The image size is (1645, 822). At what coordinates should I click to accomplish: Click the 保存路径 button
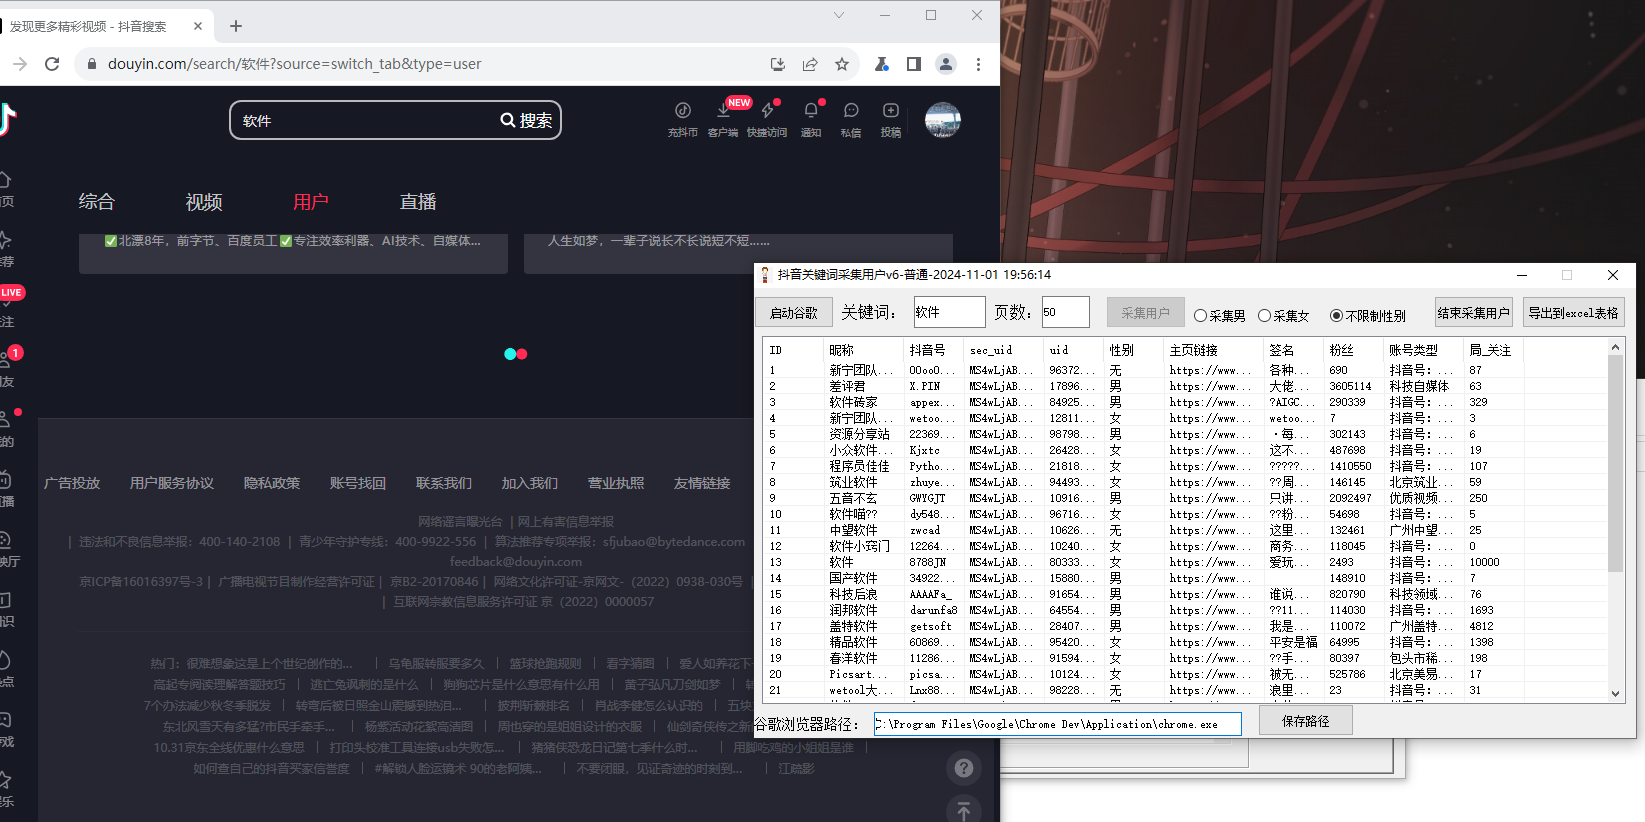point(1306,720)
